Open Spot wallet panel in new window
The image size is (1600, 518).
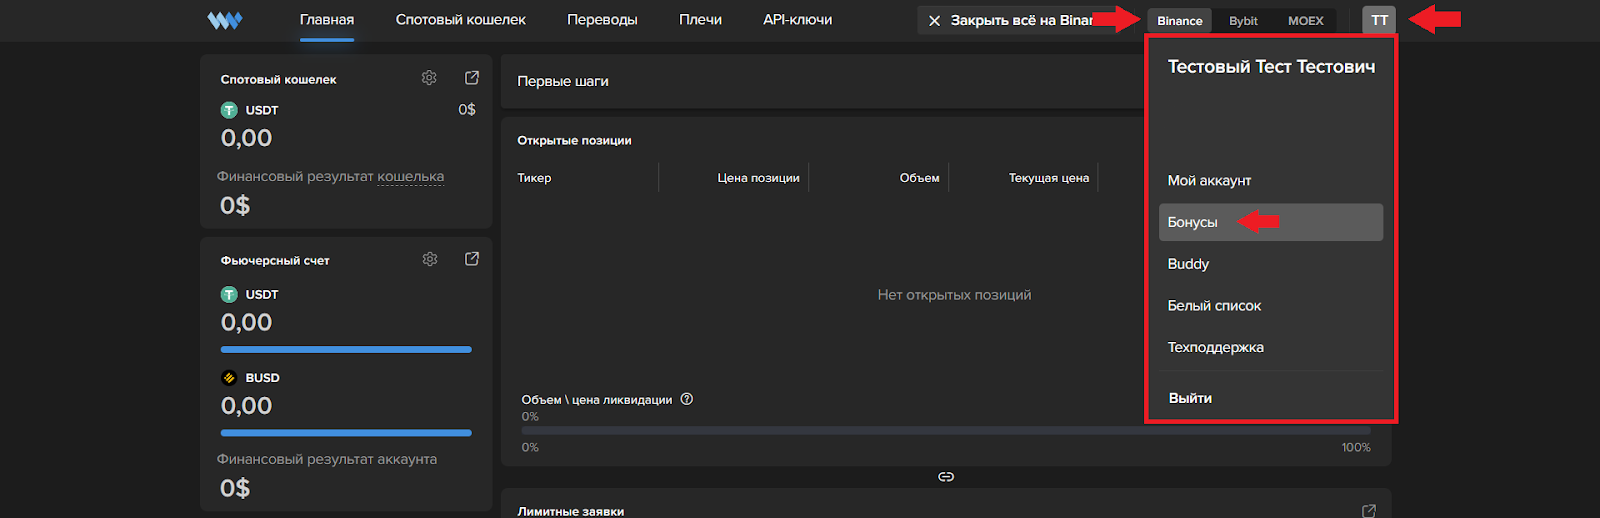[x=472, y=78]
